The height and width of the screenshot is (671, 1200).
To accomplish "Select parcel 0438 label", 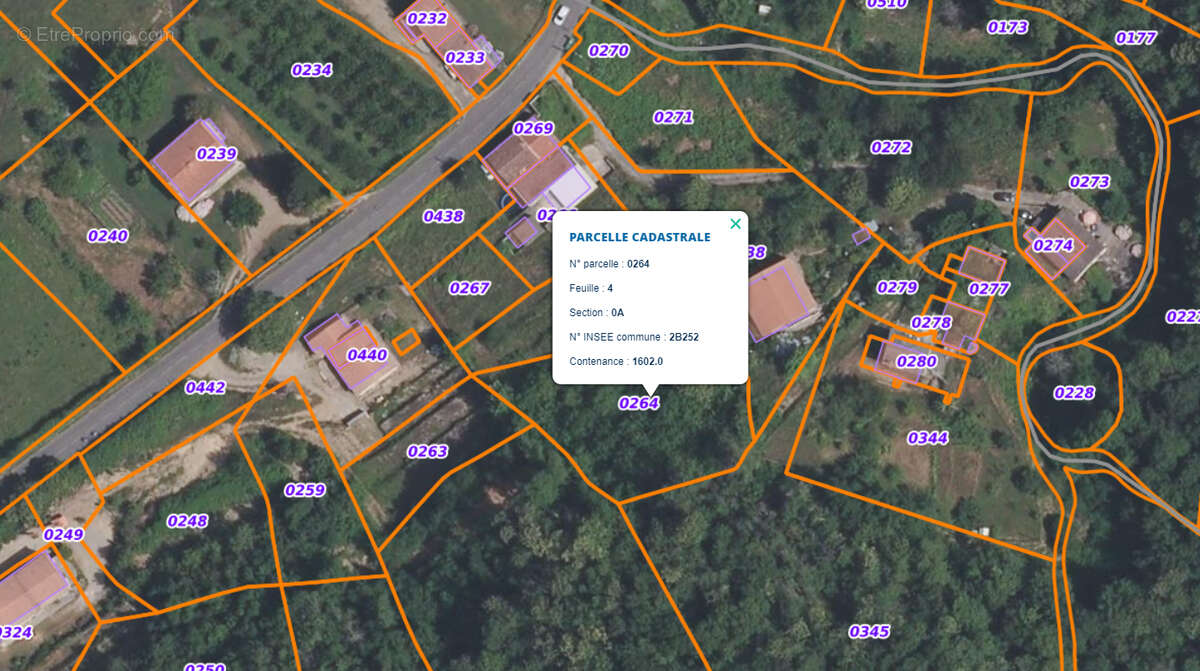I will [x=443, y=216].
